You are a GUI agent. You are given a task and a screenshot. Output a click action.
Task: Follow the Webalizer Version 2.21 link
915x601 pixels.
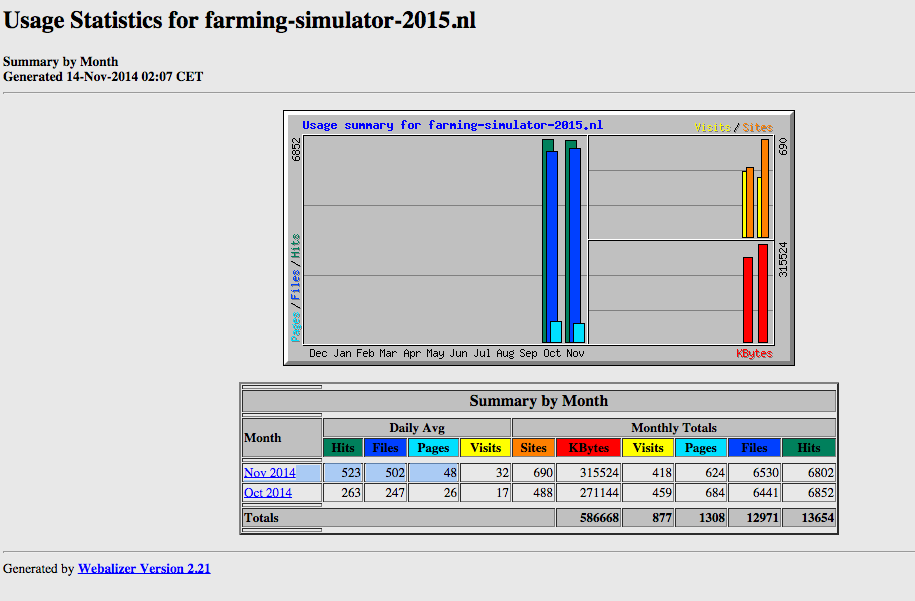(x=144, y=568)
